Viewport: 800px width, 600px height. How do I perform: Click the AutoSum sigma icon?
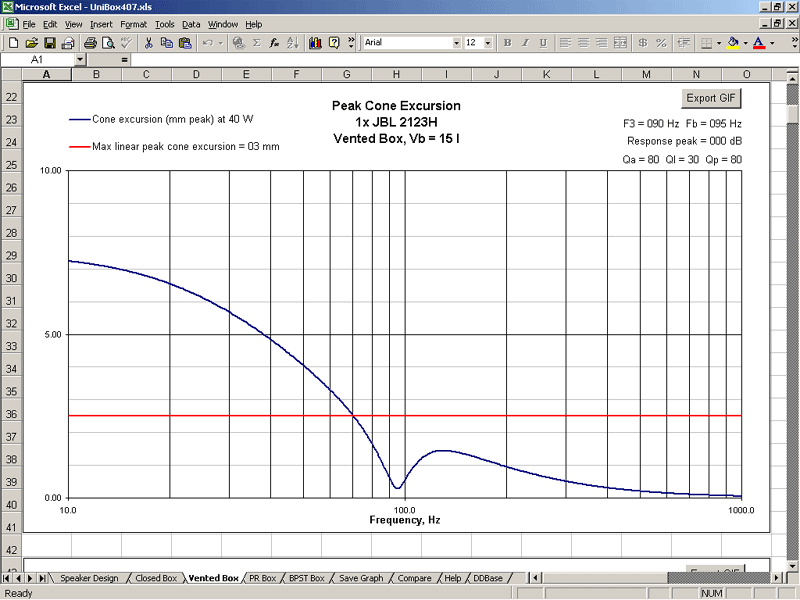257,43
